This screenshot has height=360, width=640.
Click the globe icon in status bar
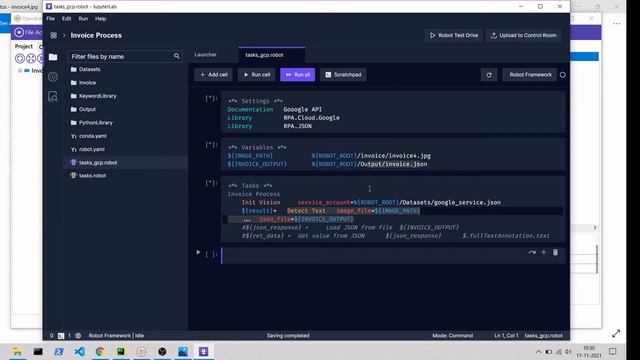(78, 336)
